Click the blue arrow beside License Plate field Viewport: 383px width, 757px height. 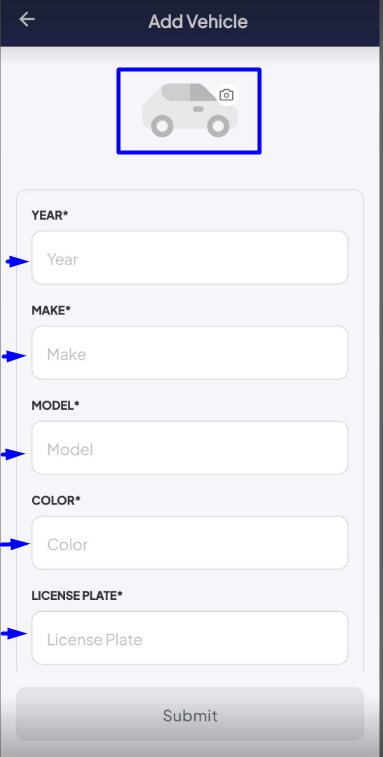click(x=14, y=634)
